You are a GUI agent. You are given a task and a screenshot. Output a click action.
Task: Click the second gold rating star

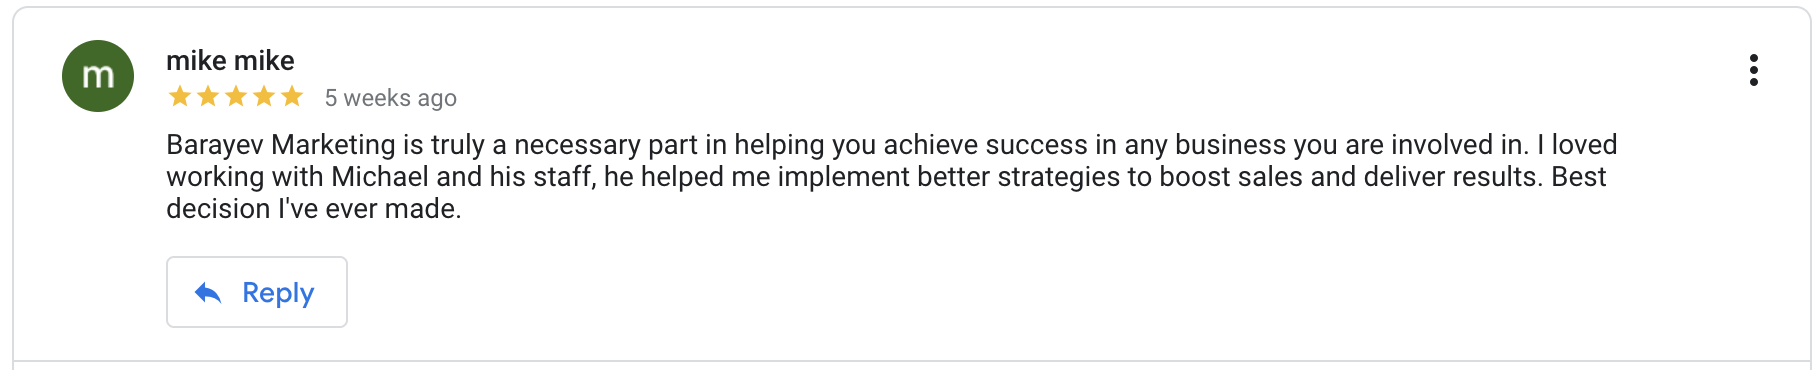pos(208,97)
